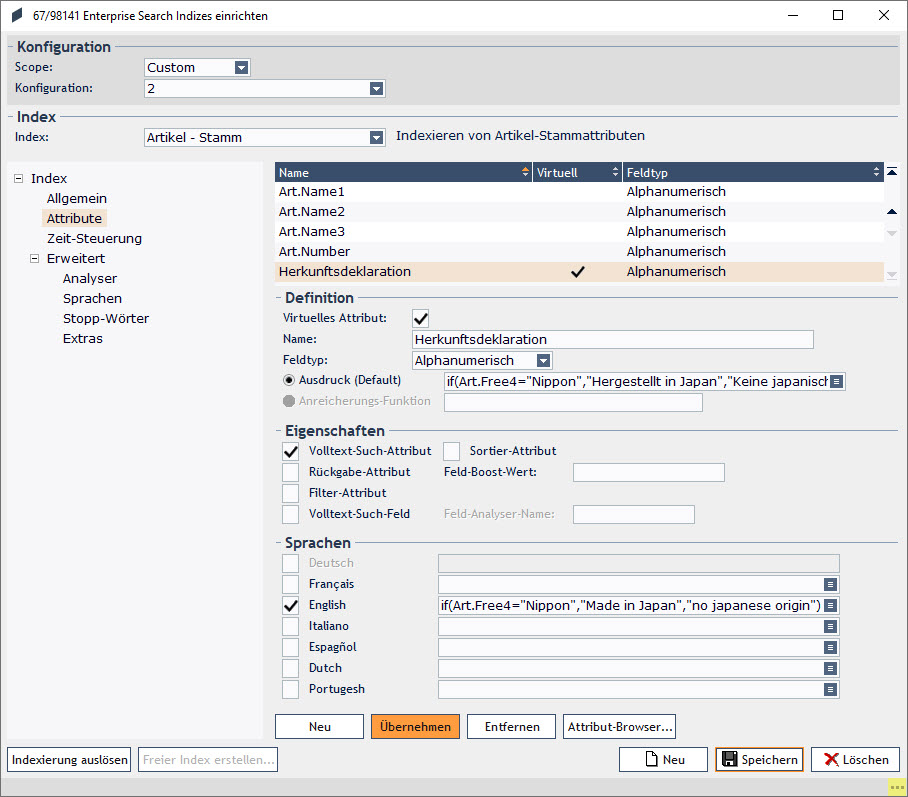The height and width of the screenshot is (797, 908).
Task: Open Stopp-Wörter tree item
Action: click(106, 319)
